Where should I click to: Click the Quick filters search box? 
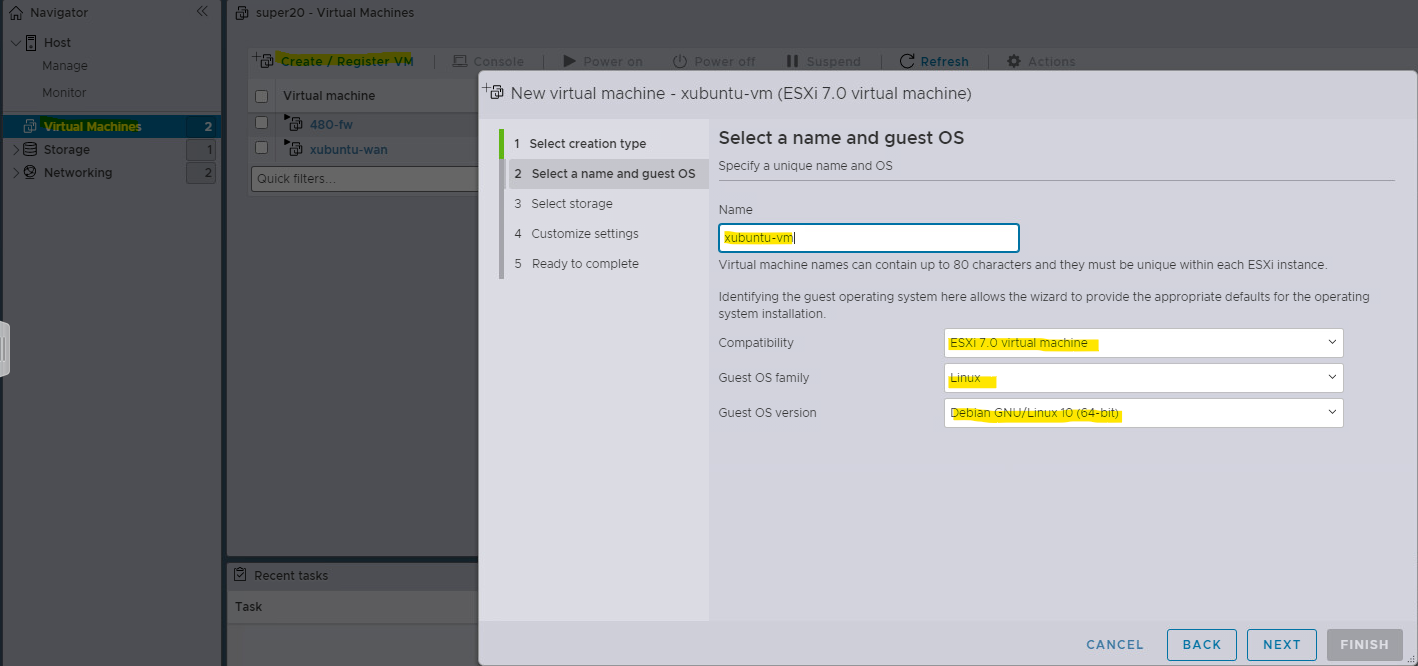(364, 179)
